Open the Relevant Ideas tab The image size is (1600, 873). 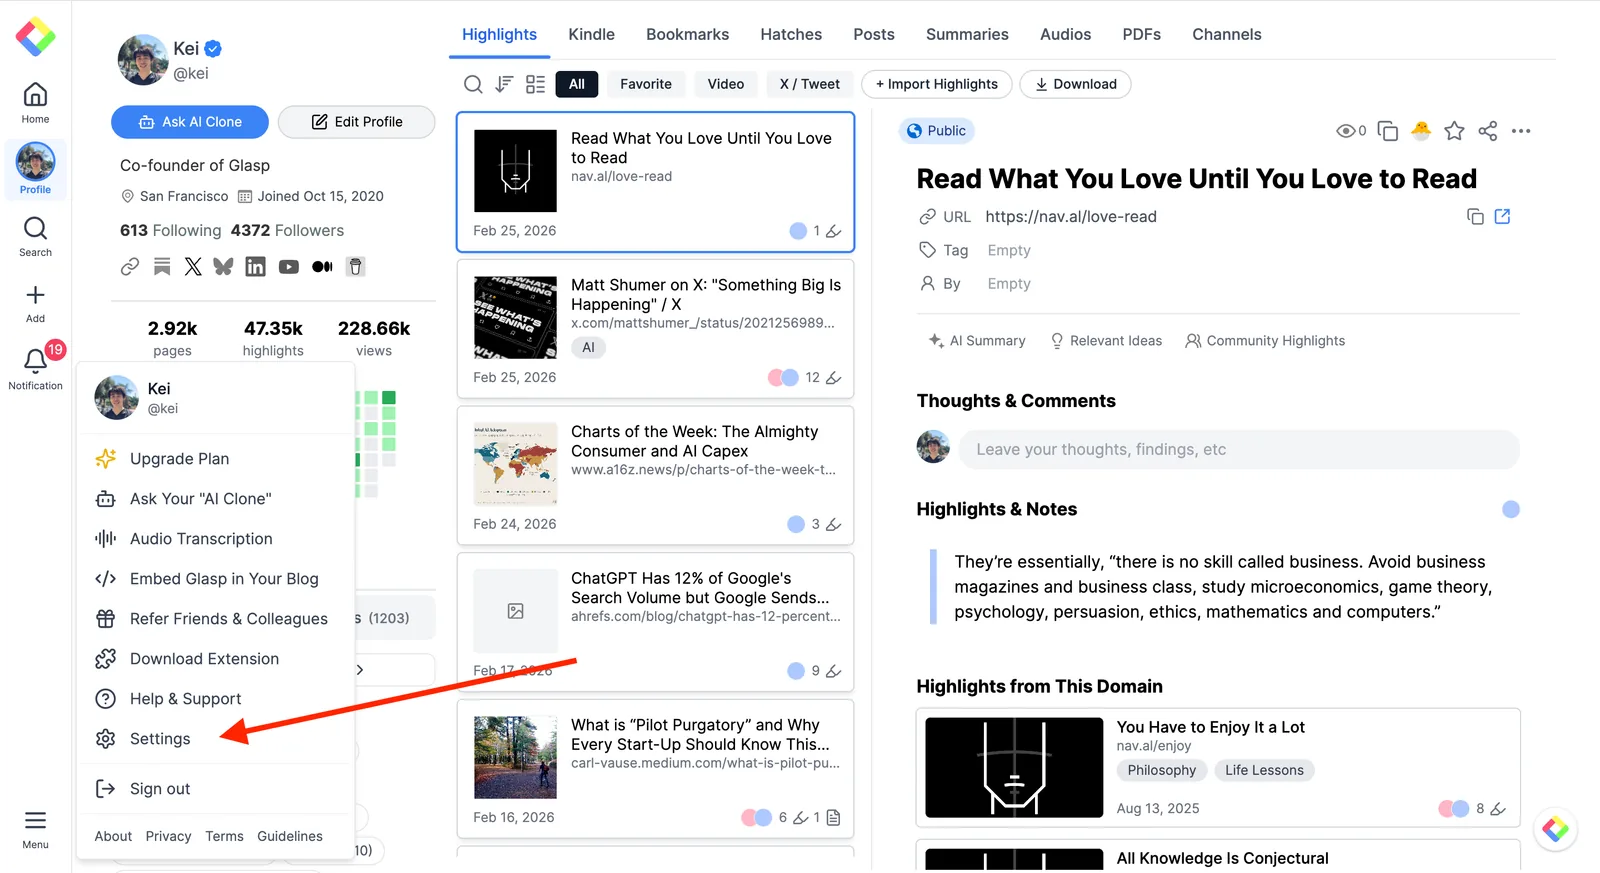(1106, 341)
